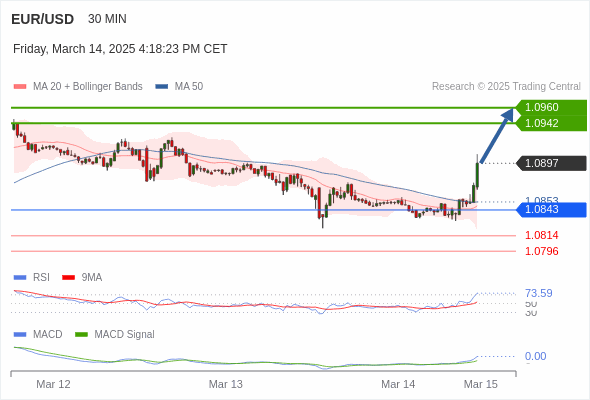Screen dimensions: 590x400
Task: Click the MACD Signal green legend swatch
Action: pos(81,335)
